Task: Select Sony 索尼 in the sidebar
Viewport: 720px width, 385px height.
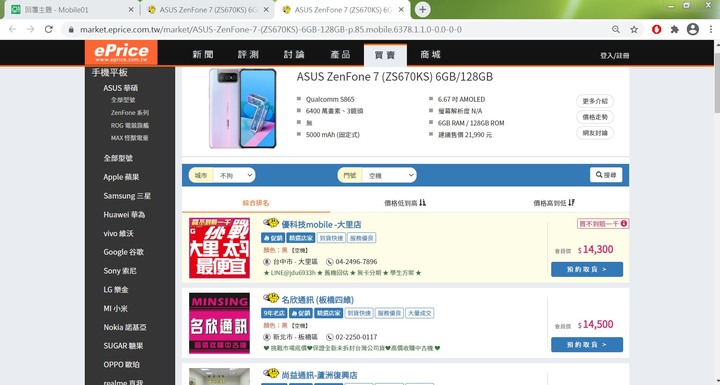Action: click(x=120, y=271)
